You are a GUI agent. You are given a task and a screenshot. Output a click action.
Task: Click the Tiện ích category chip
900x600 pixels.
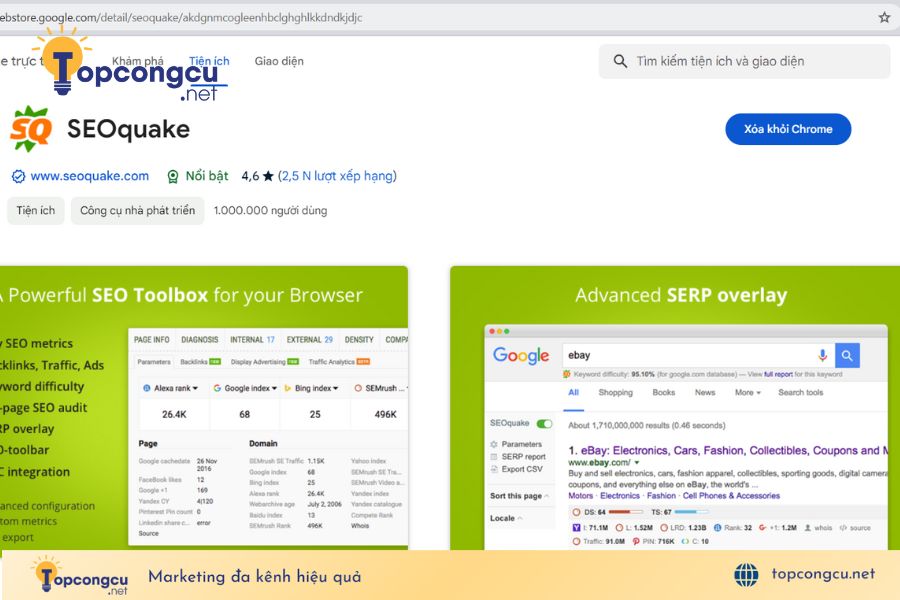tap(36, 211)
